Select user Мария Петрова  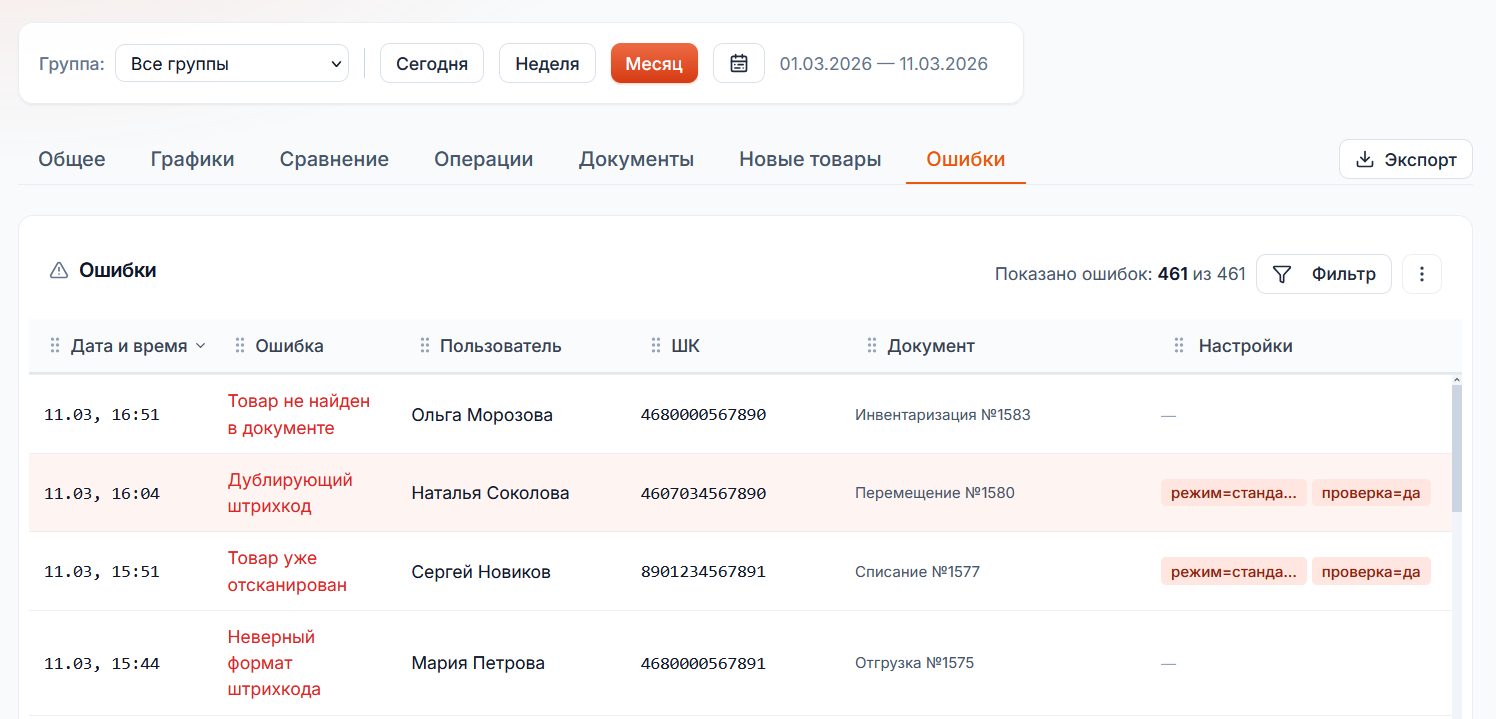[x=478, y=663]
